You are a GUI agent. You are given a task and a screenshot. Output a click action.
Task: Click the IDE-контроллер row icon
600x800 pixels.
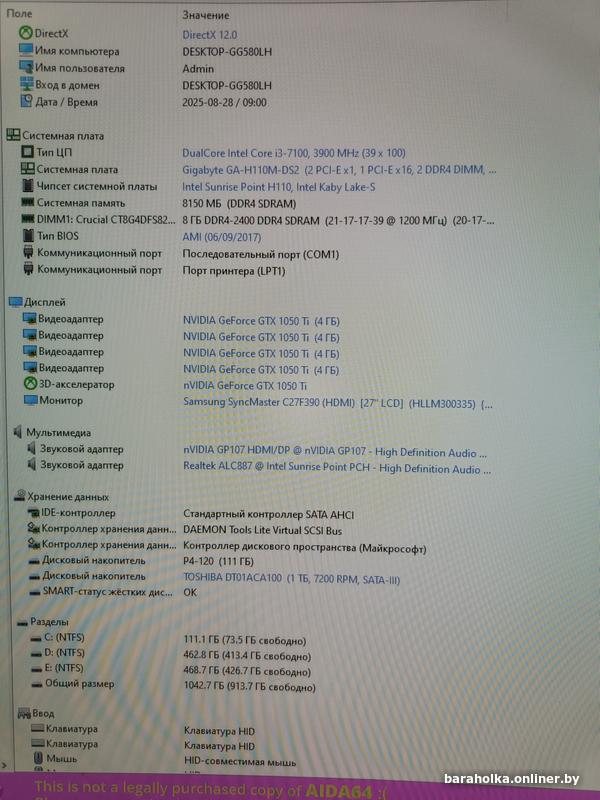click(34, 512)
